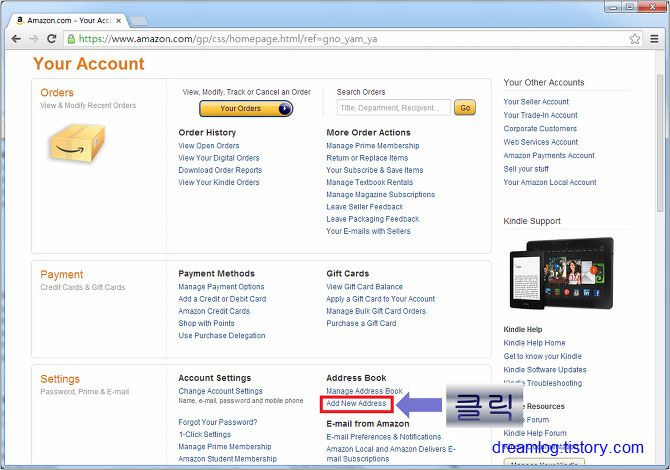Open Corporate Customers link
The height and width of the screenshot is (470, 670).
540,129
